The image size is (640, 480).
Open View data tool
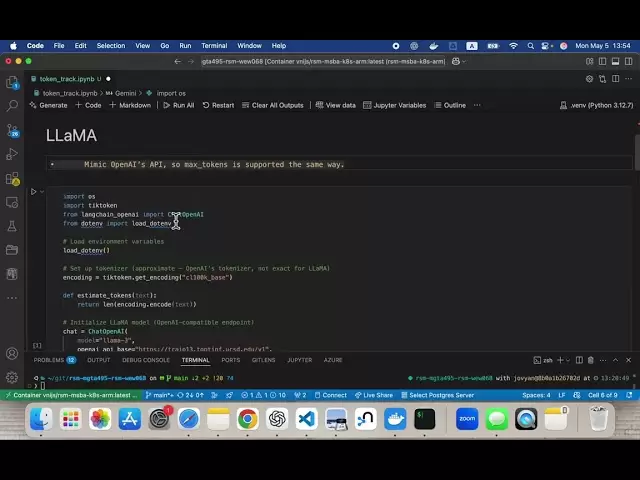point(336,105)
